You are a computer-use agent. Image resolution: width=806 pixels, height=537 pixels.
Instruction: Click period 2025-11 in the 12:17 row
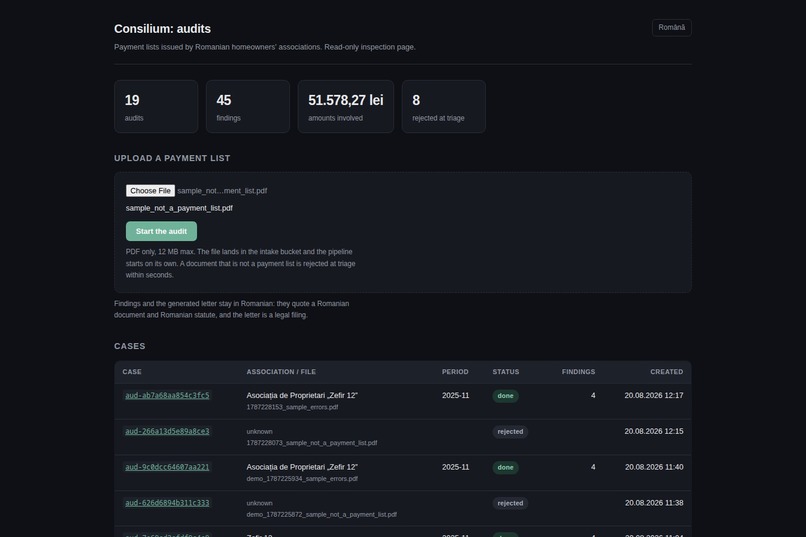(455, 396)
